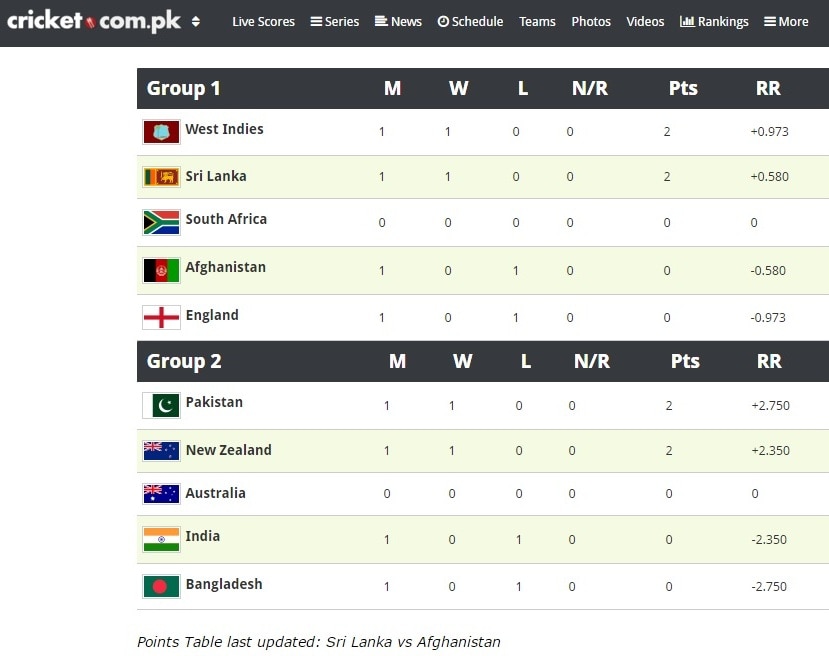Click the Australia flag icon
The height and width of the screenshot is (656, 829).
tap(161, 494)
